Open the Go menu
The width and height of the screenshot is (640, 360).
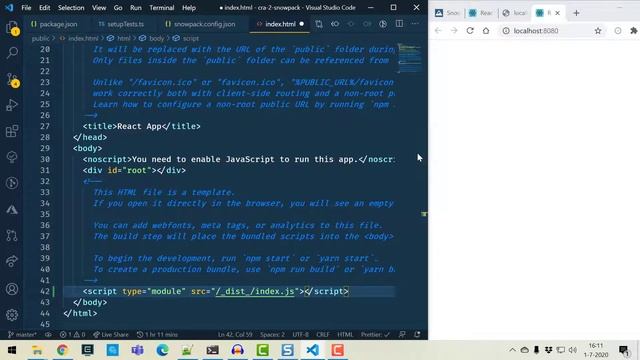click(x=118, y=8)
